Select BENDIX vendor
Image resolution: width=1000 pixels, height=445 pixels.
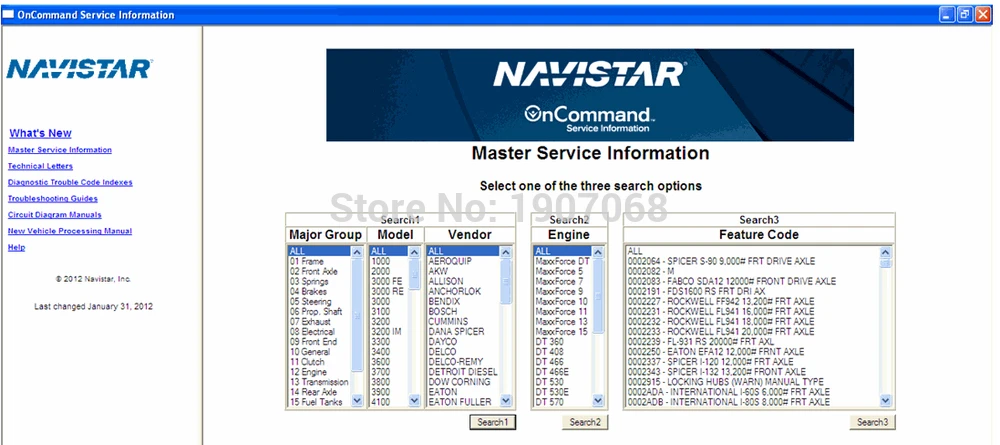(x=463, y=302)
